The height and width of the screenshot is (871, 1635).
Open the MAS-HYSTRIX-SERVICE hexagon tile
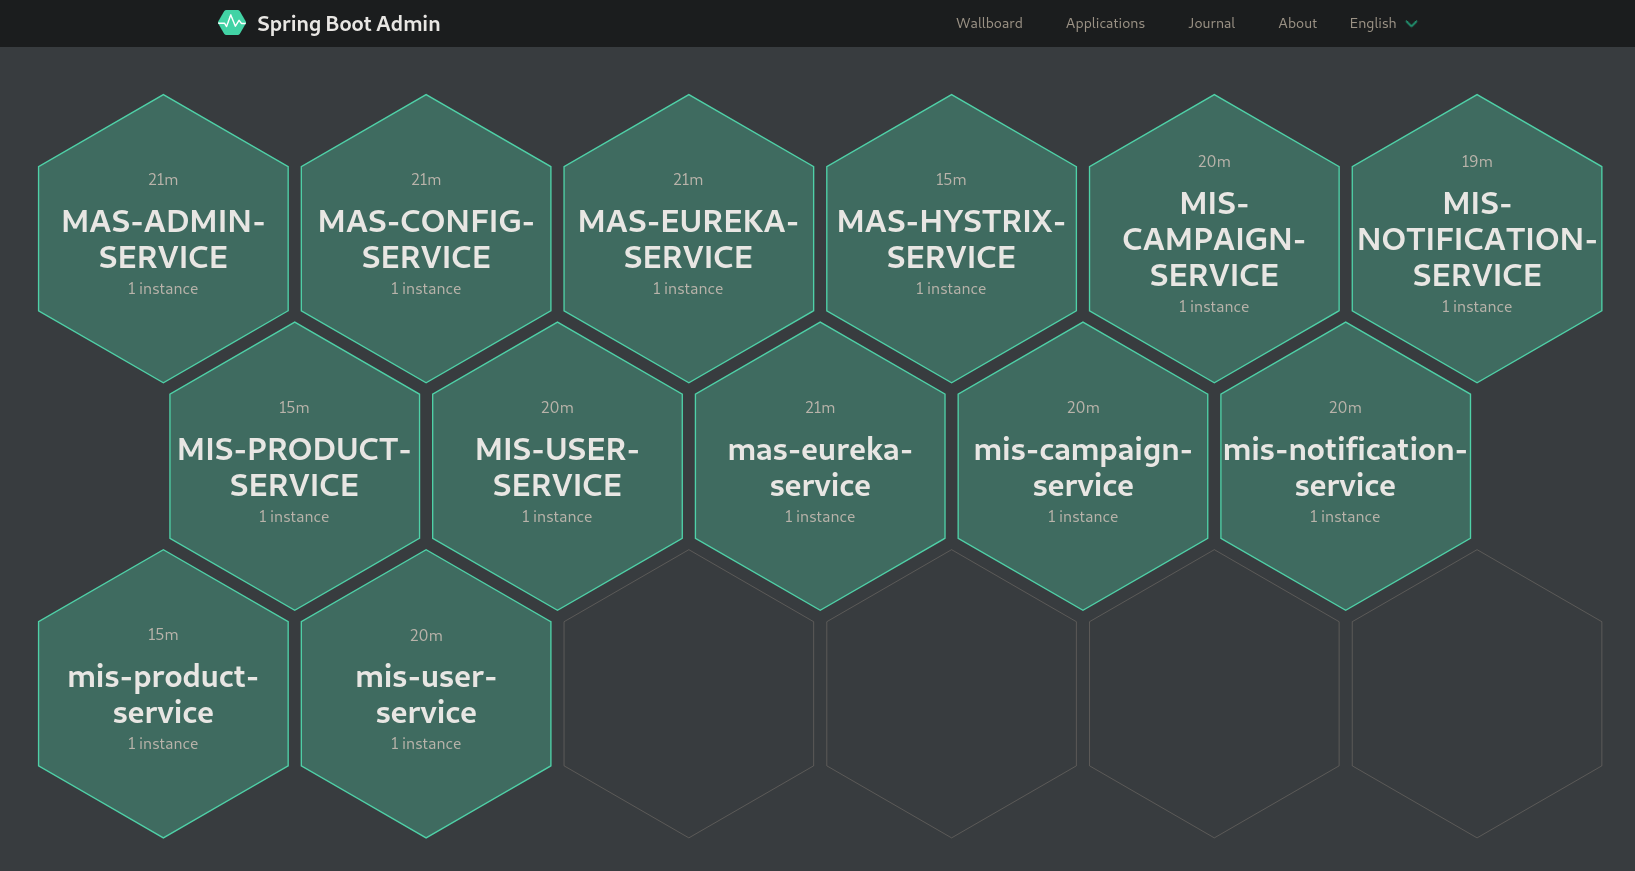tap(951, 238)
